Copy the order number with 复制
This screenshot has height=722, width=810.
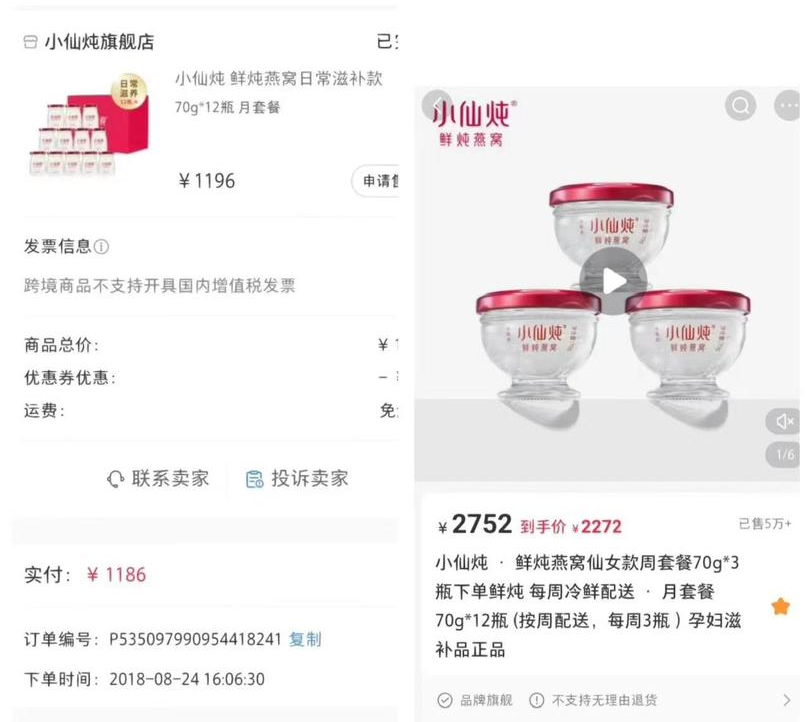click(305, 639)
